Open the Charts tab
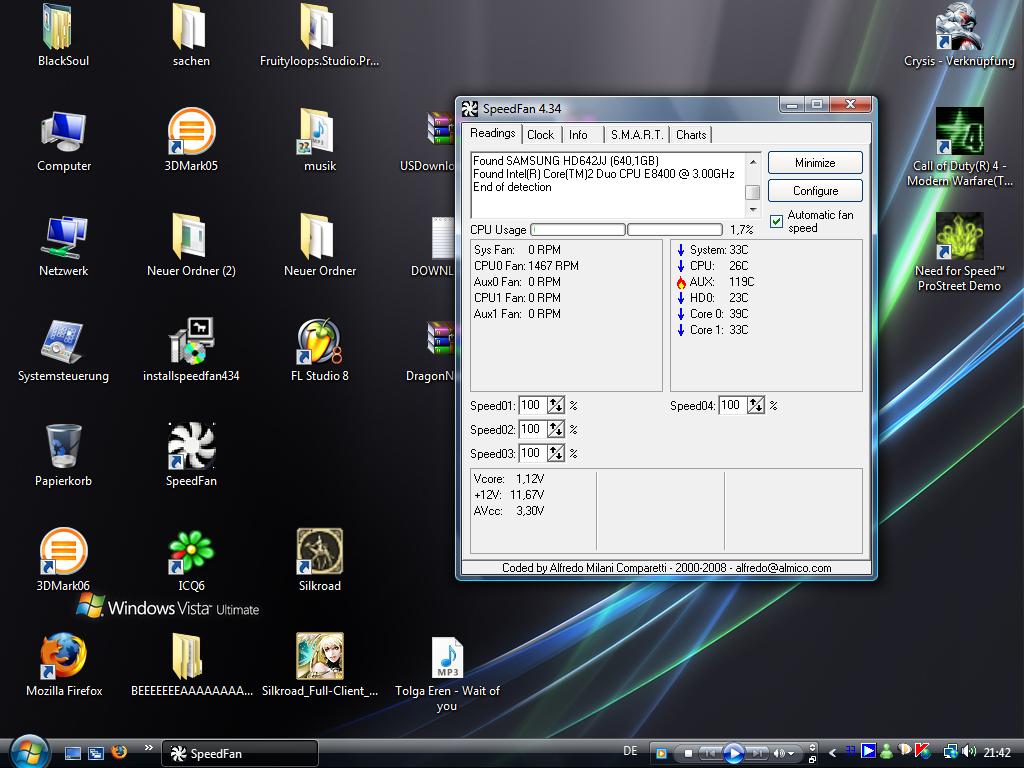1024x768 pixels. pyautogui.click(x=691, y=135)
